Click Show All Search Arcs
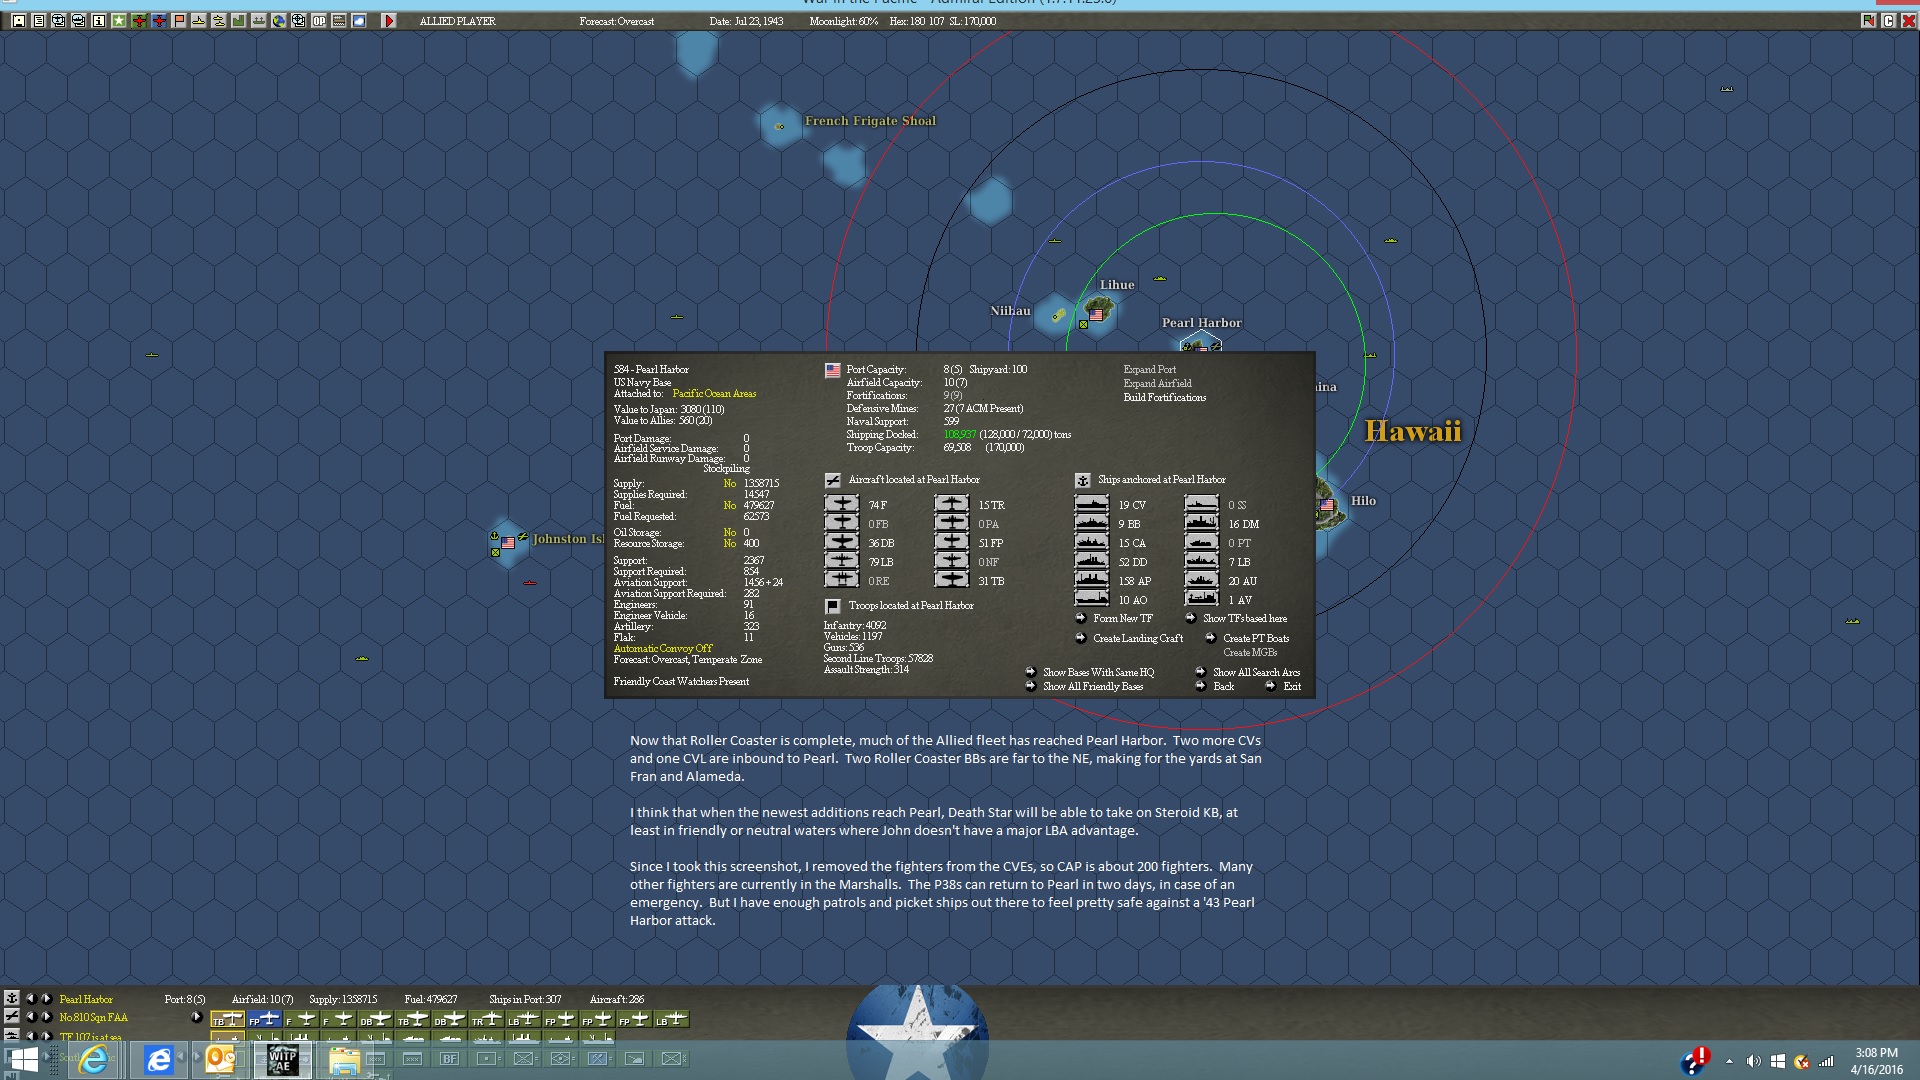 click(1256, 672)
